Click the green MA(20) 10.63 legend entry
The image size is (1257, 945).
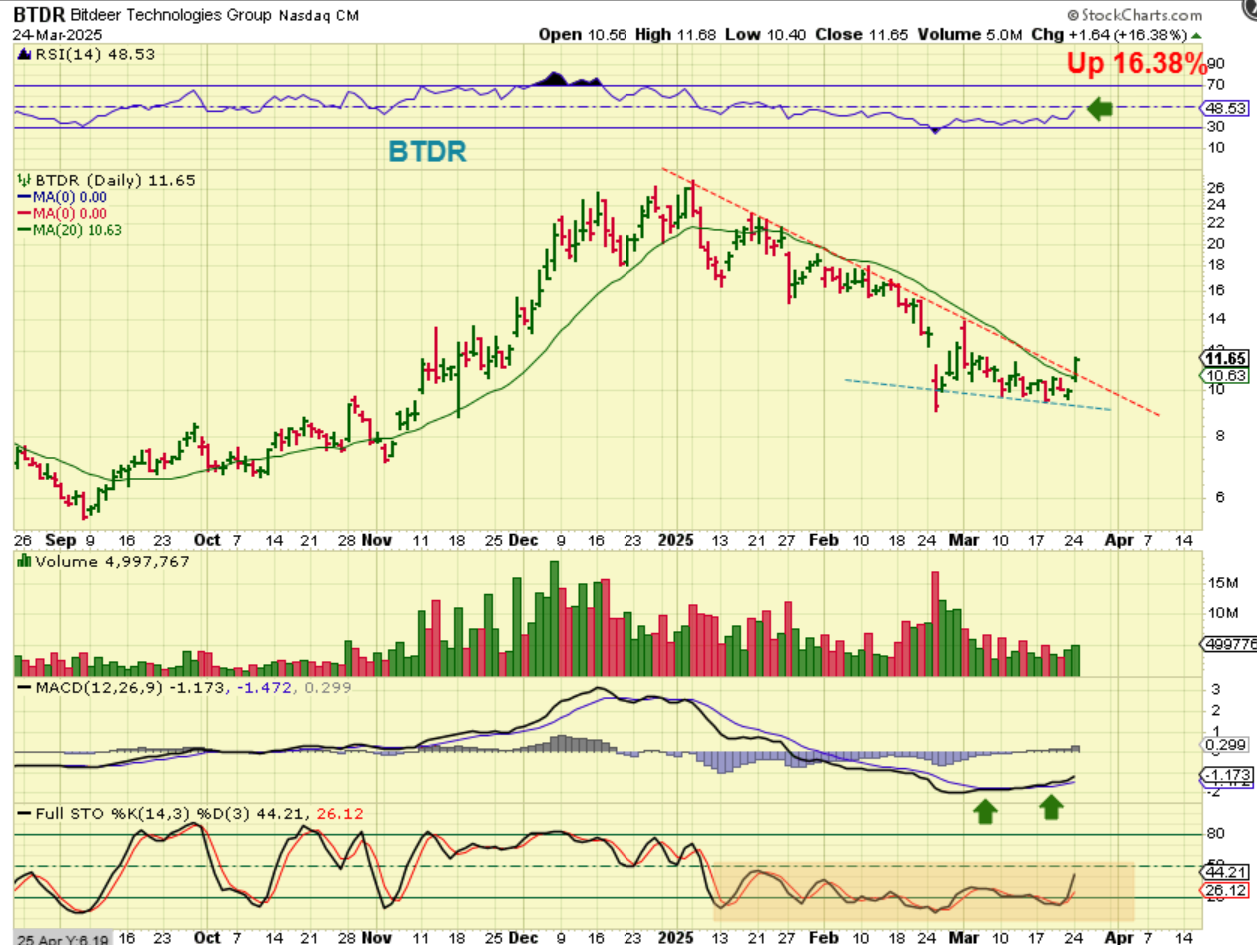pyautogui.click(x=70, y=229)
